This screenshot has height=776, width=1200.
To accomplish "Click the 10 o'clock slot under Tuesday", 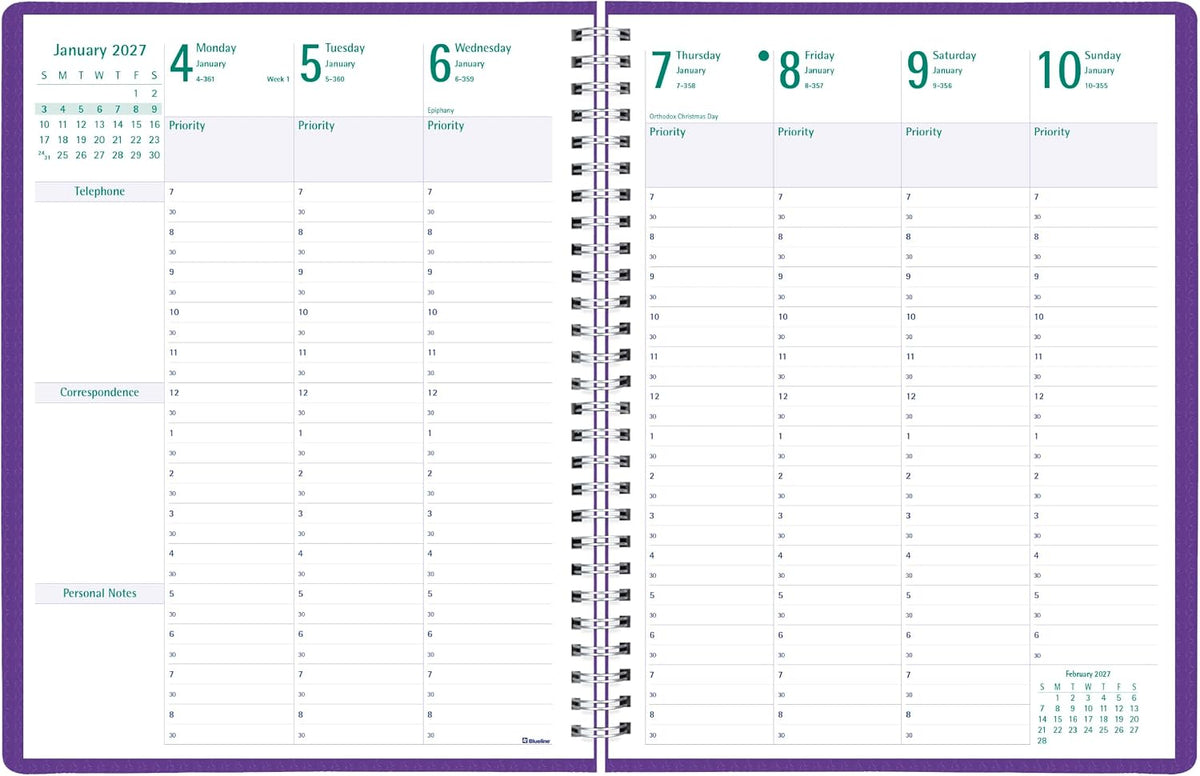I will pos(358,312).
